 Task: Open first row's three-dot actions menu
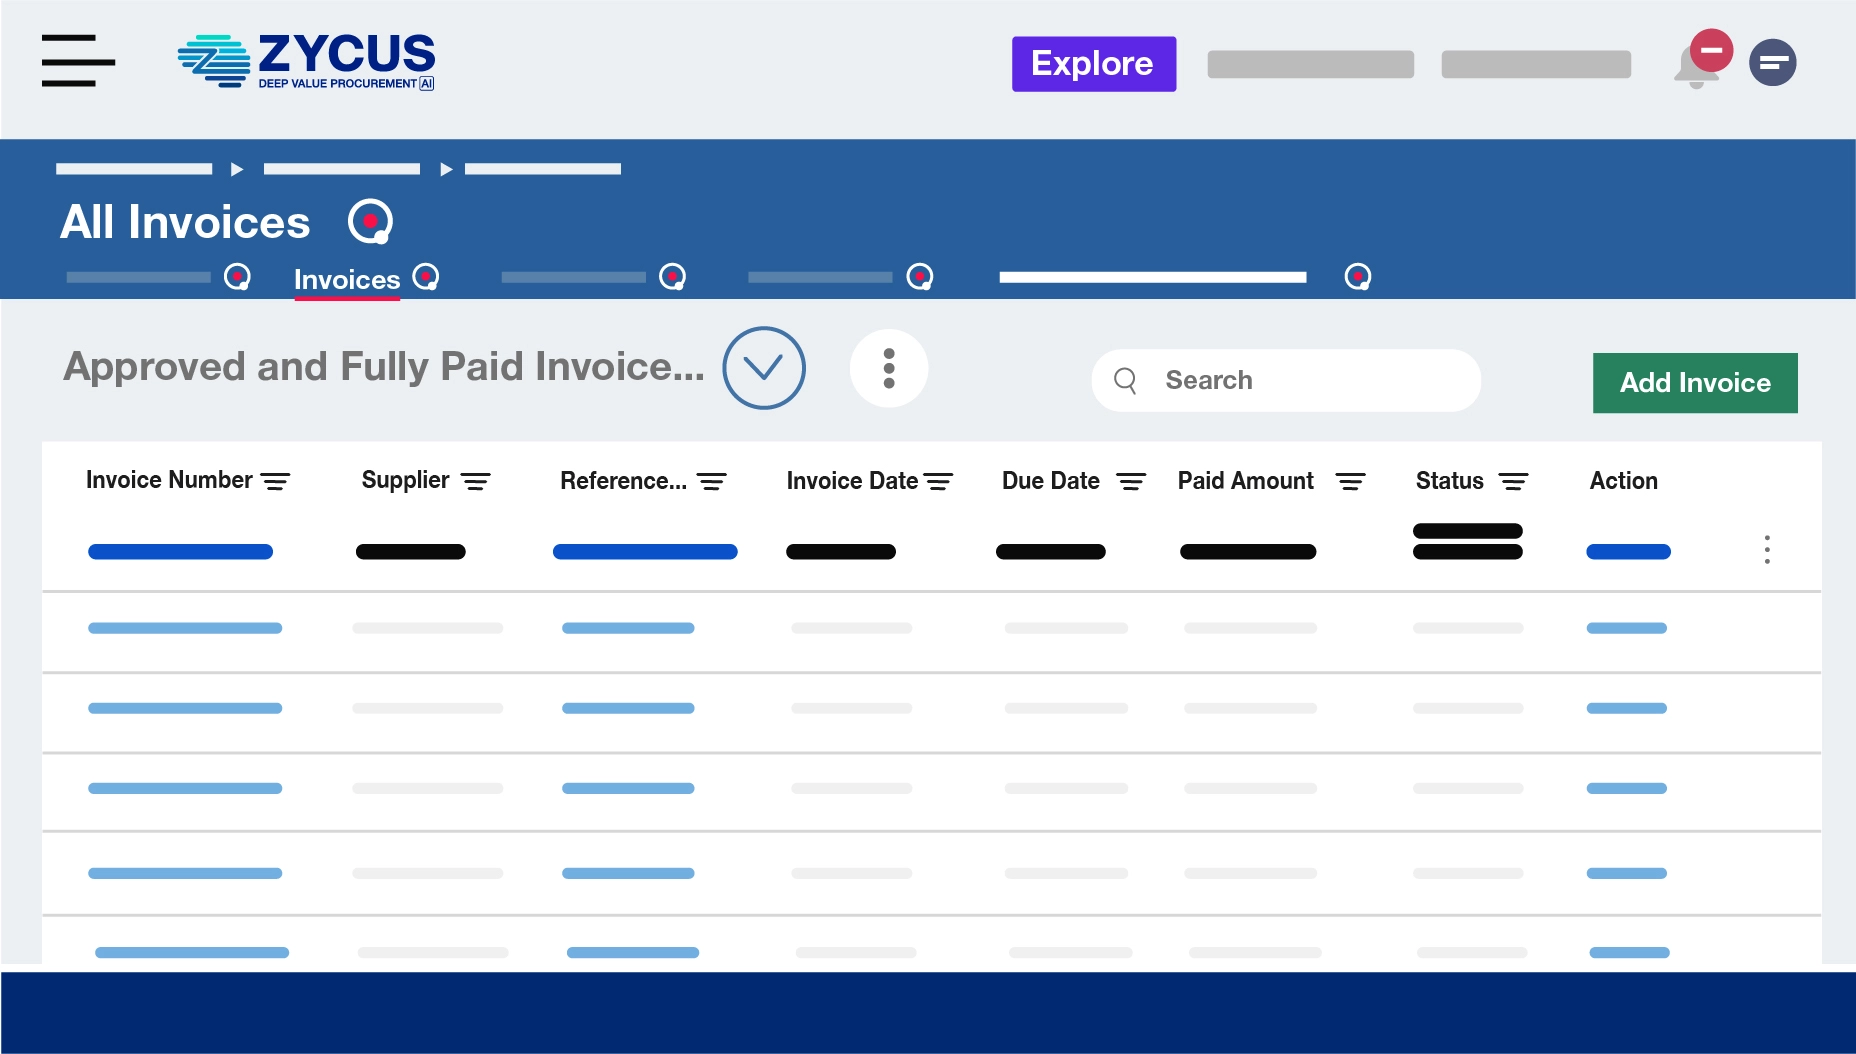[x=1767, y=550]
